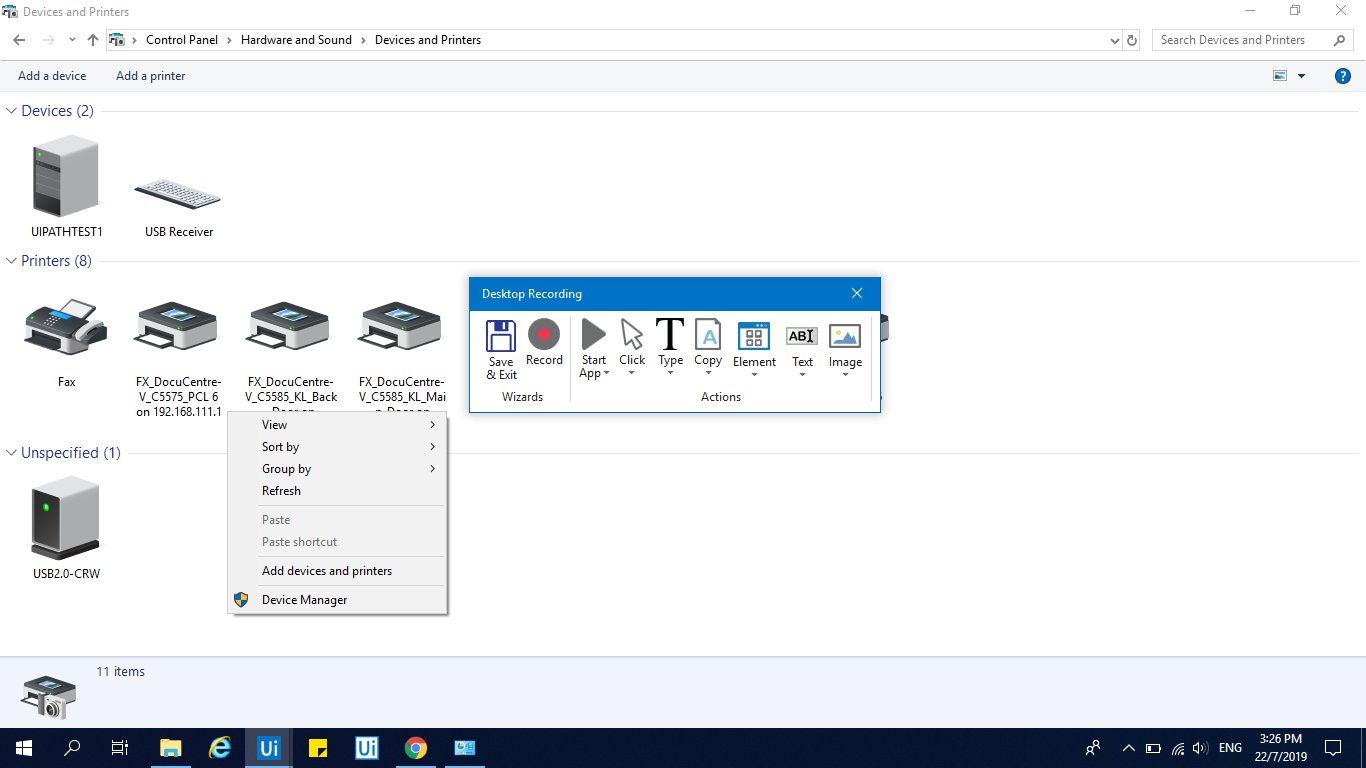Close the Desktop Recording panel
Screen dimensions: 1366x768
click(857, 293)
